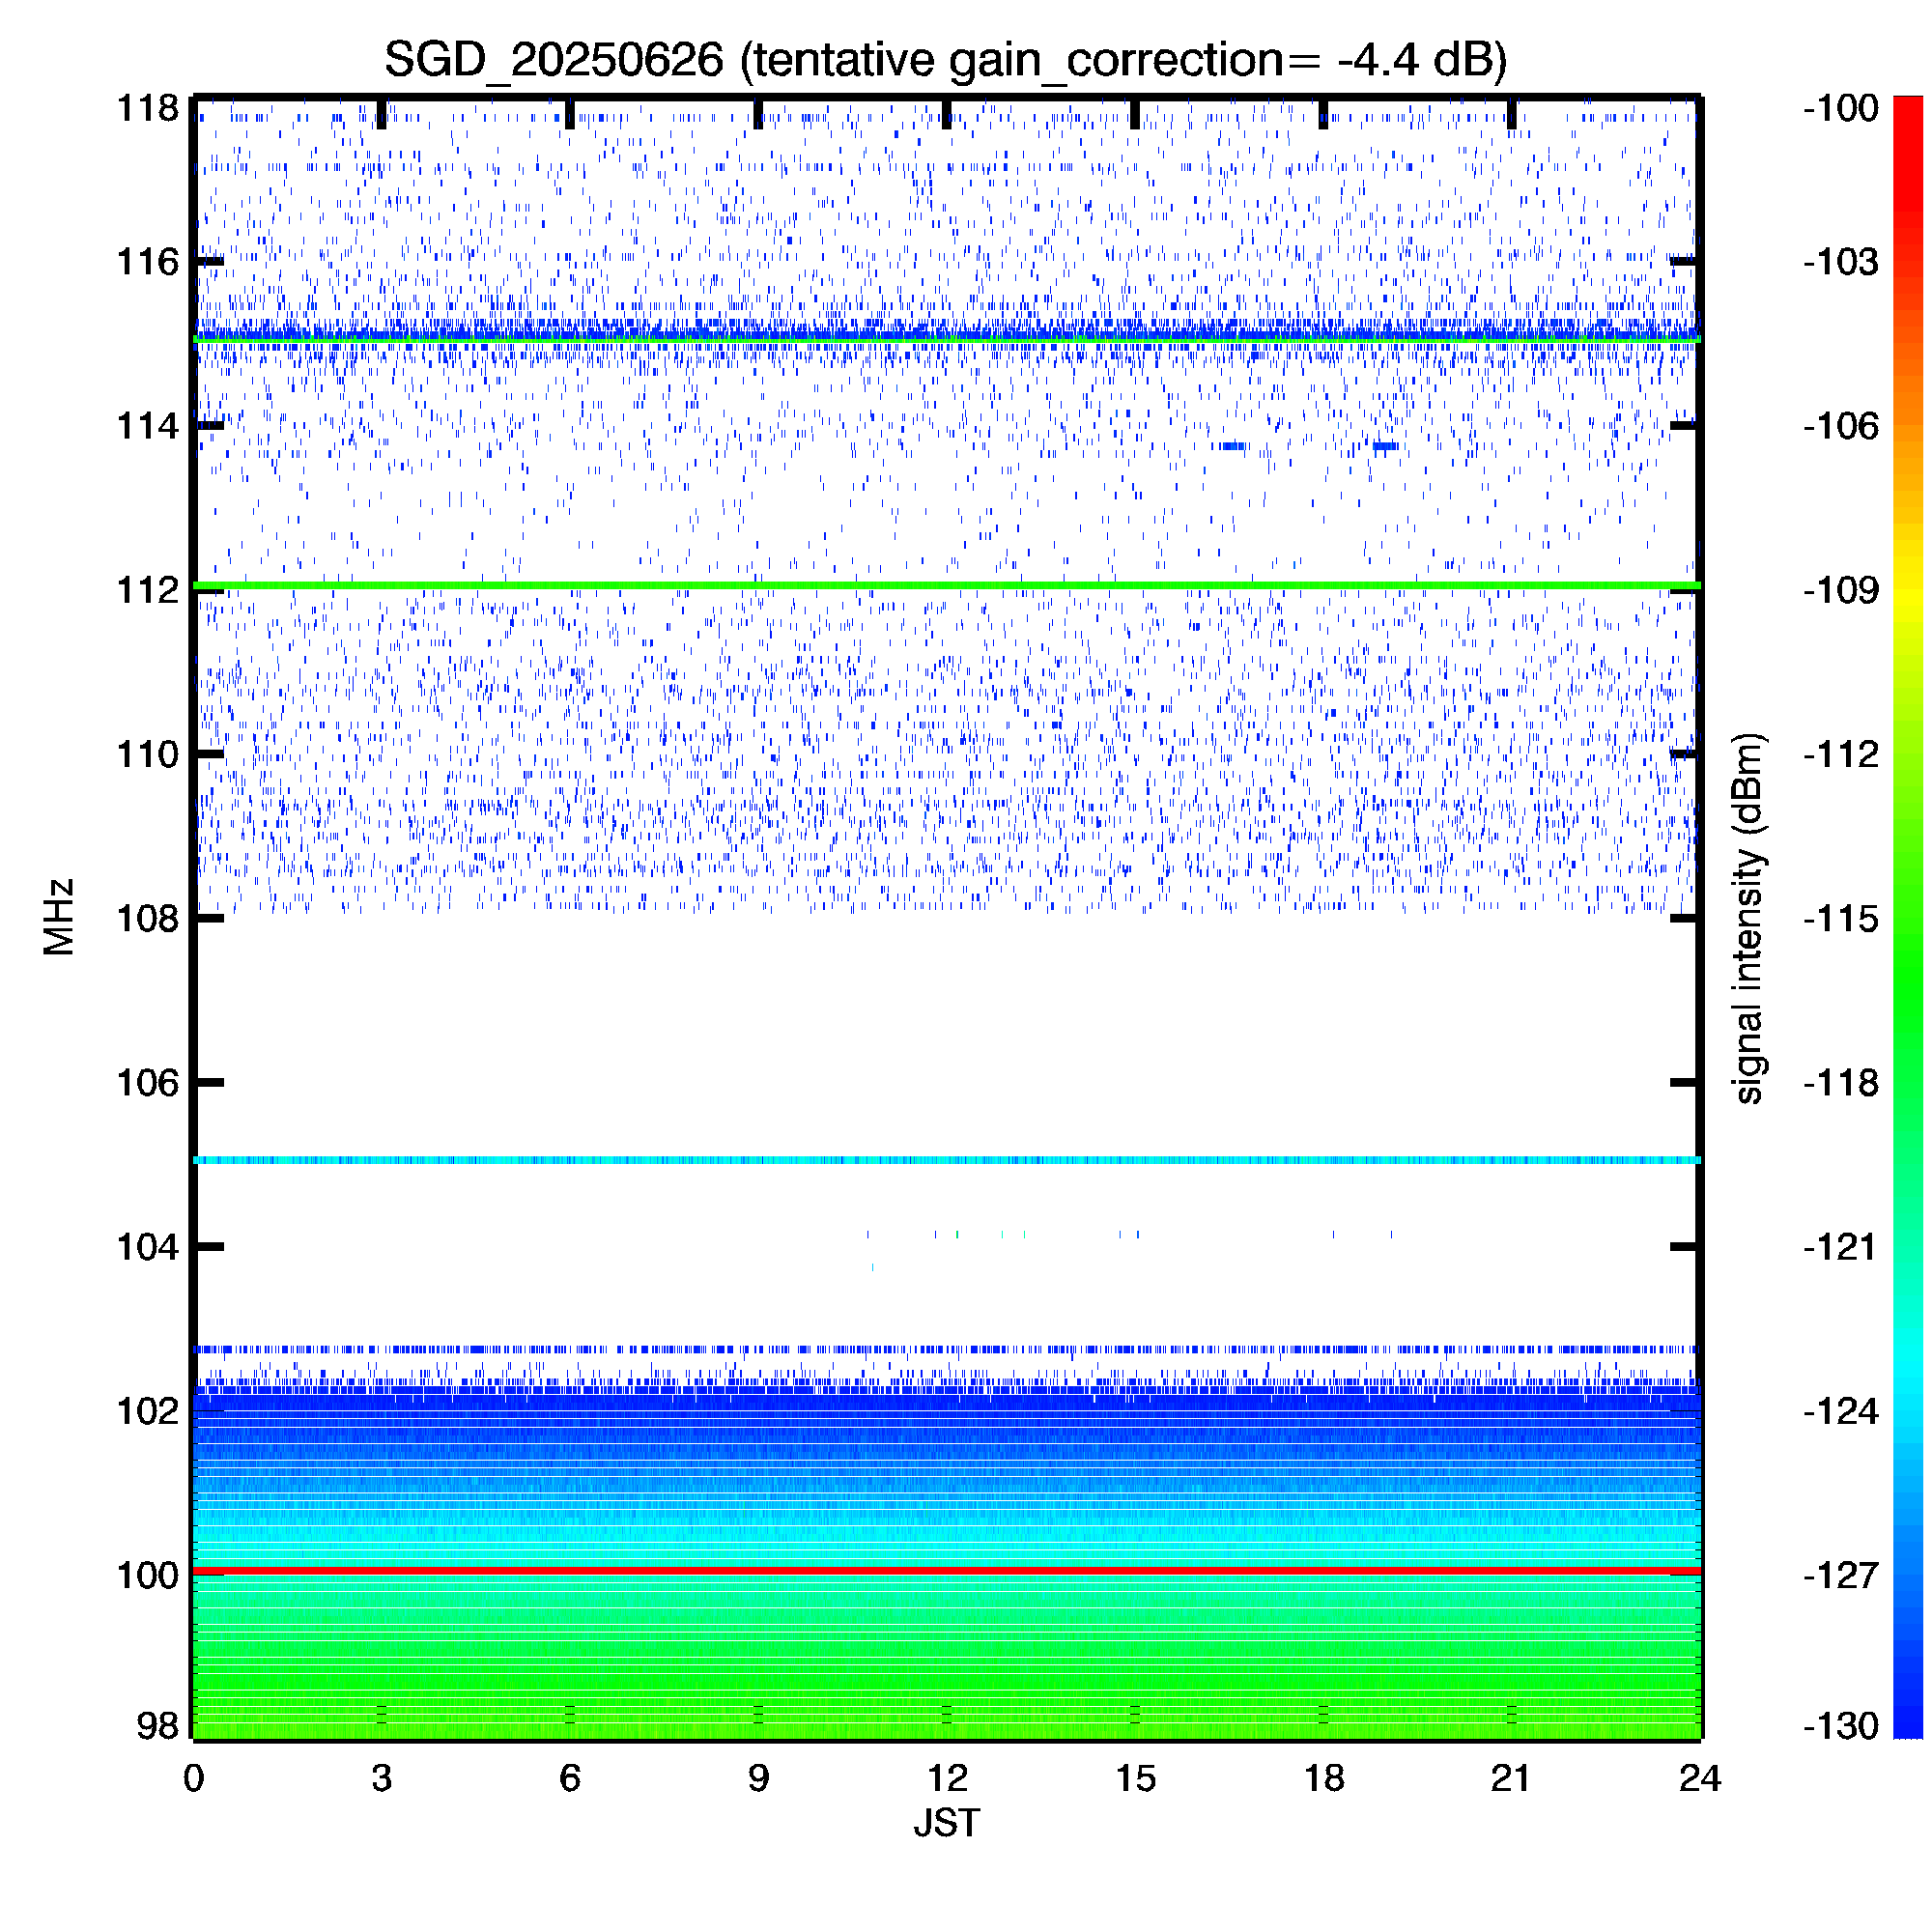This screenshot has width=1932, height=1932.
Task: Click the 104 tick label on the y-axis
Action: 148,1247
